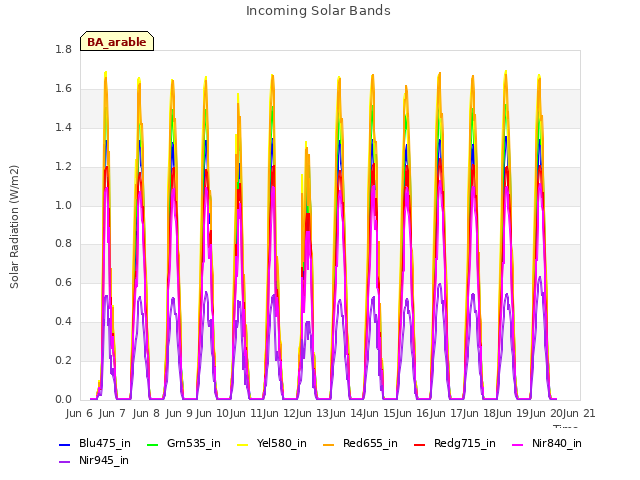Click the Nir945_in legend label
Image resolution: width=640 pixels, height=480 pixels.
click(104, 460)
